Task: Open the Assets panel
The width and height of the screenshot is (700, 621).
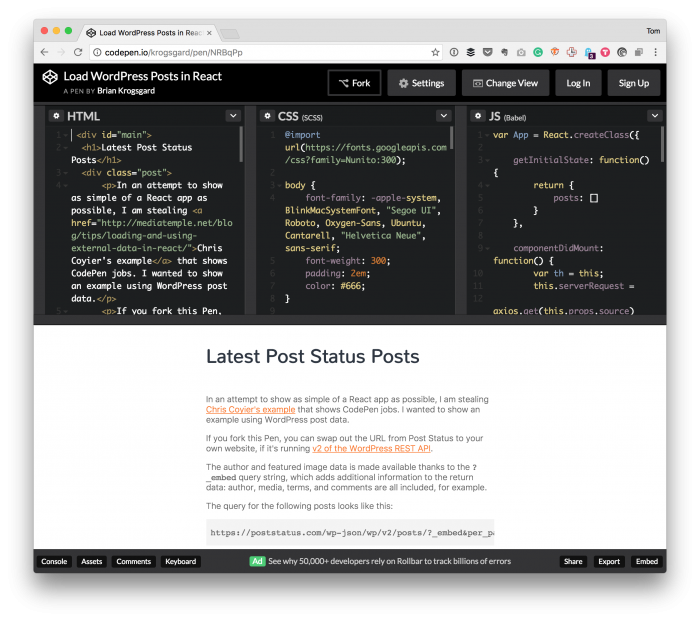Action: (x=92, y=561)
